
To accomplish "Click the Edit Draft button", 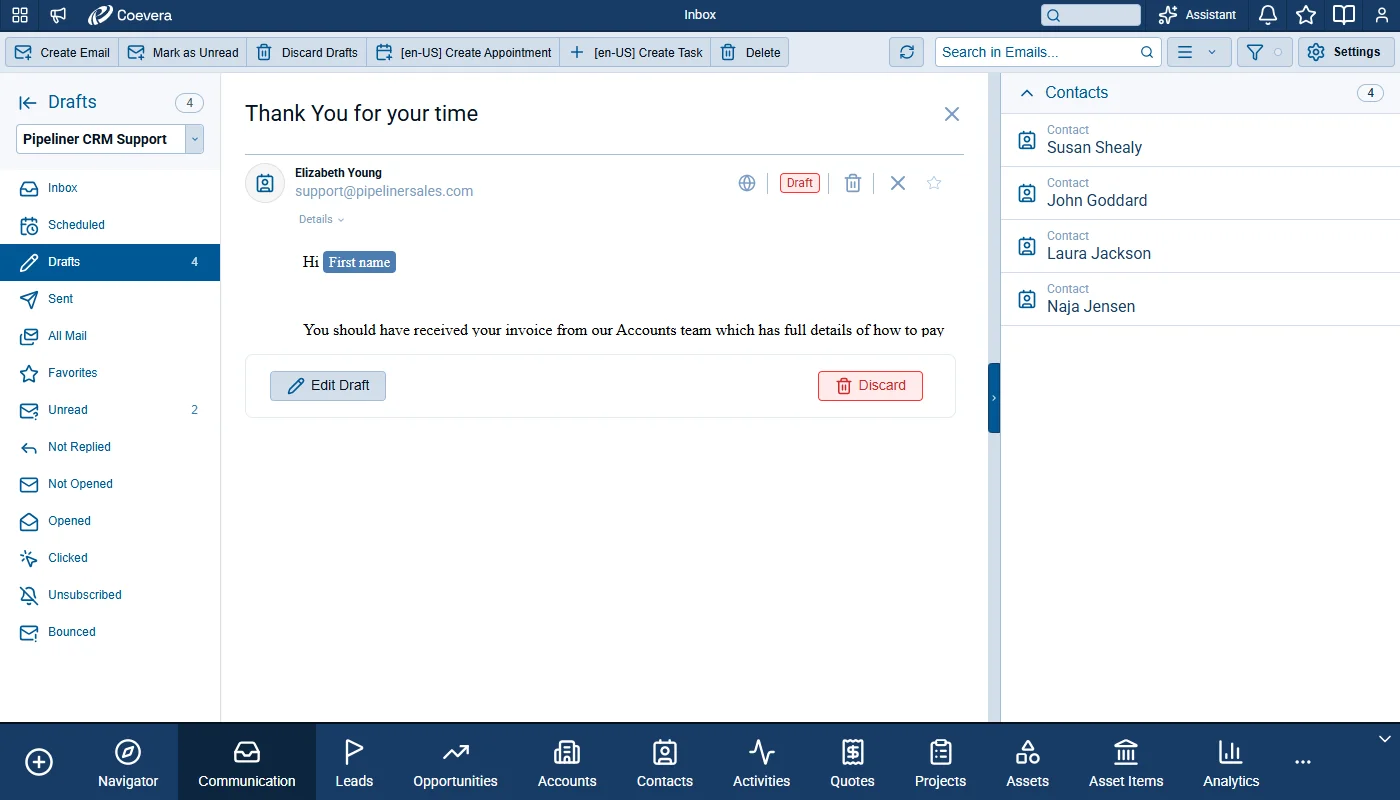I will click(328, 386).
